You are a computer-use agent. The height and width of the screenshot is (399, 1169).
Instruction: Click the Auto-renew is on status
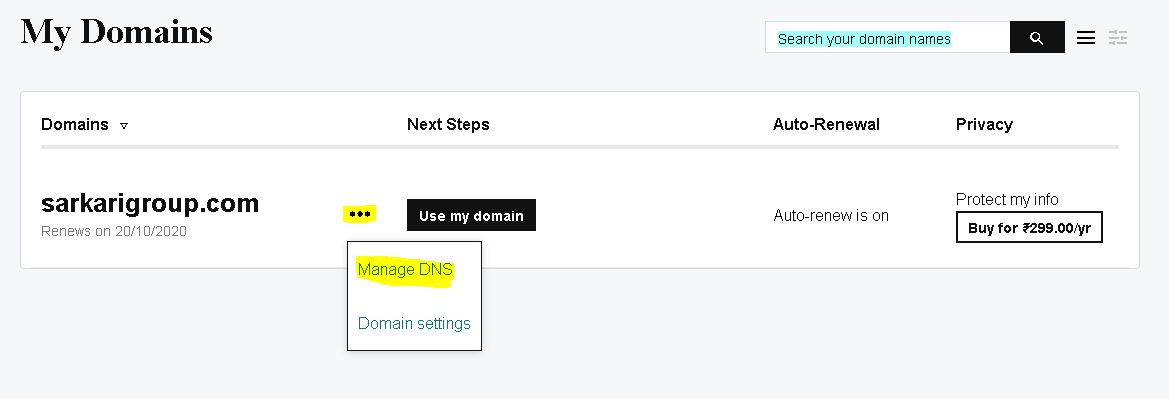[831, 216]
